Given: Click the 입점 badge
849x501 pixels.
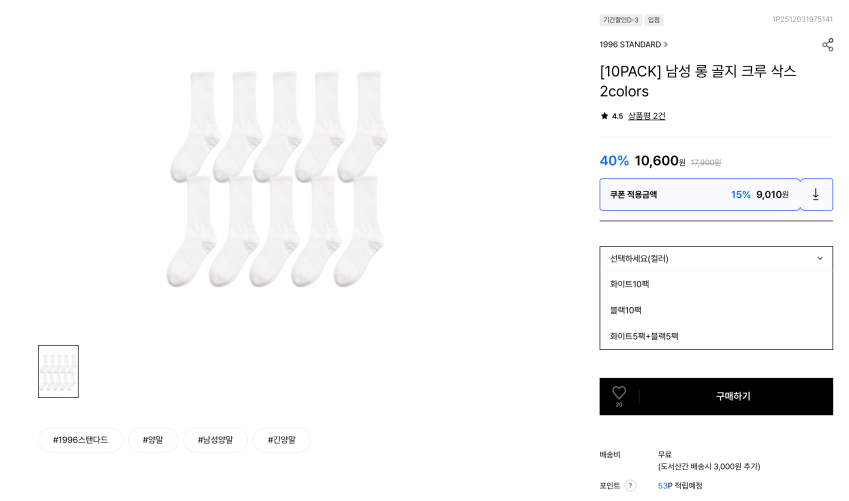Looking at the screenshot, I should coord(654,20).
